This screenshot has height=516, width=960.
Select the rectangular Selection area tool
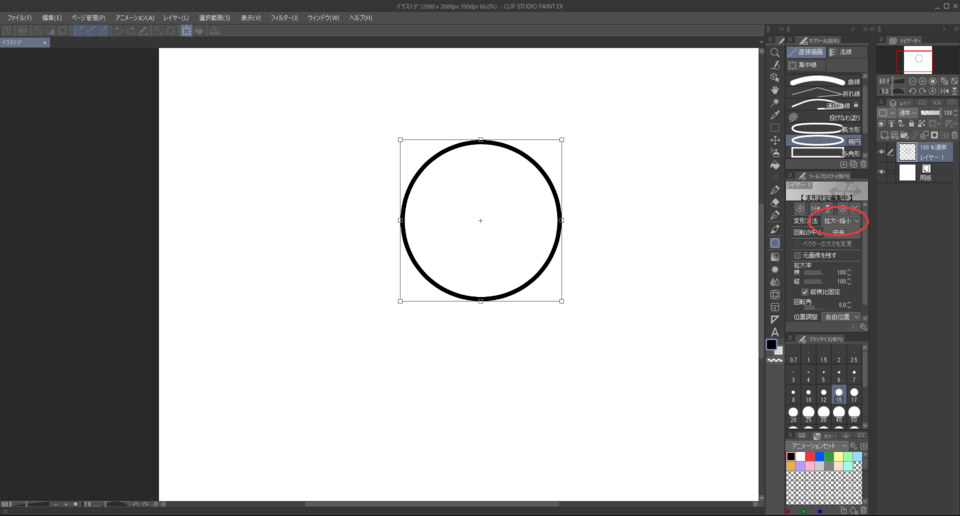pyautogui.click(x=774, y=127)
